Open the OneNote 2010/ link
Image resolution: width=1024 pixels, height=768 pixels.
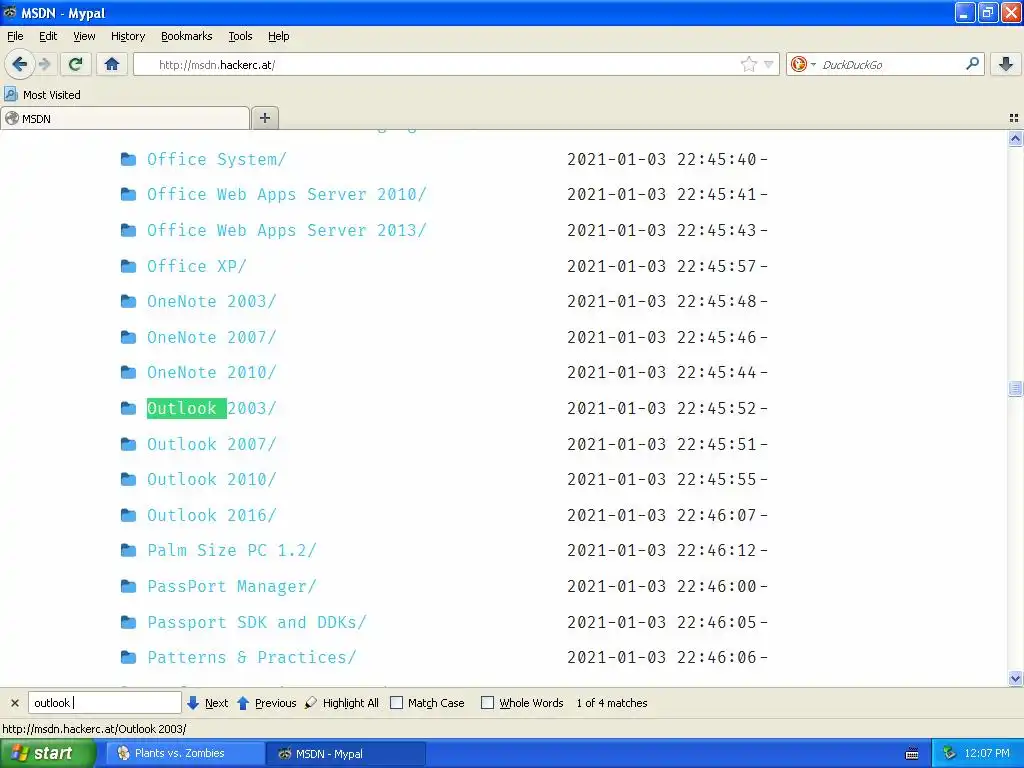[212, 372]
